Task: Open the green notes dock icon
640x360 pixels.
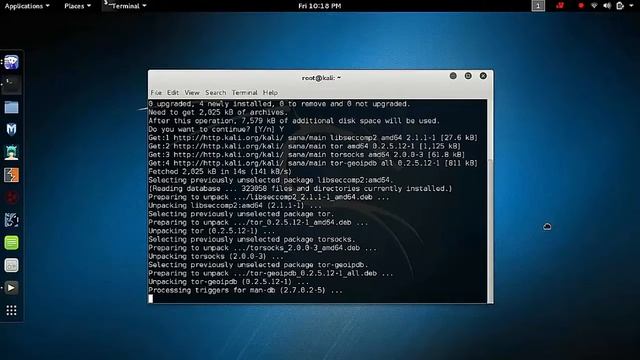Action: [11, 243]
